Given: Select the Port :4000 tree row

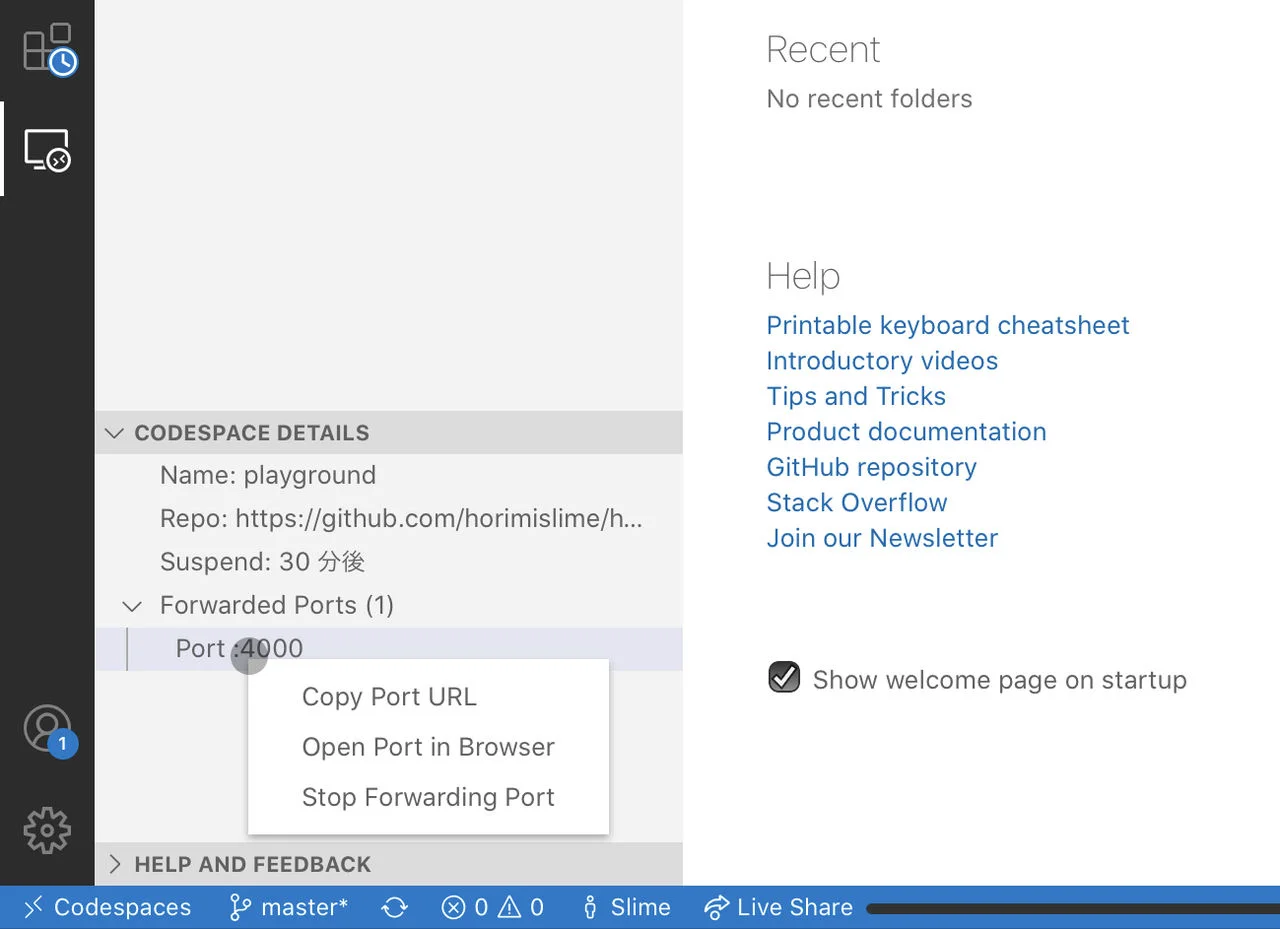Looking at the screenshot, I should tap(389, 649).
